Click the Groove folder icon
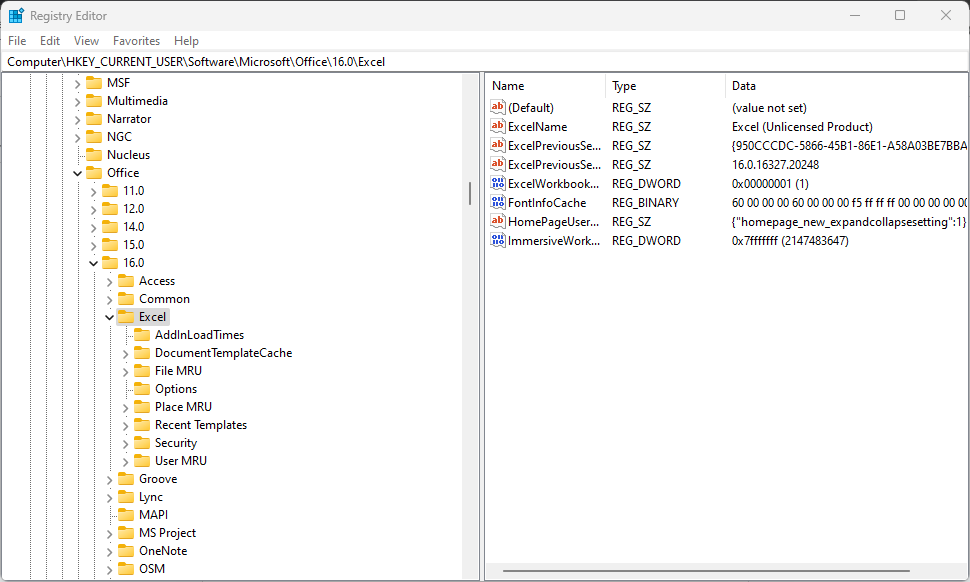 [x=126, y=479]
